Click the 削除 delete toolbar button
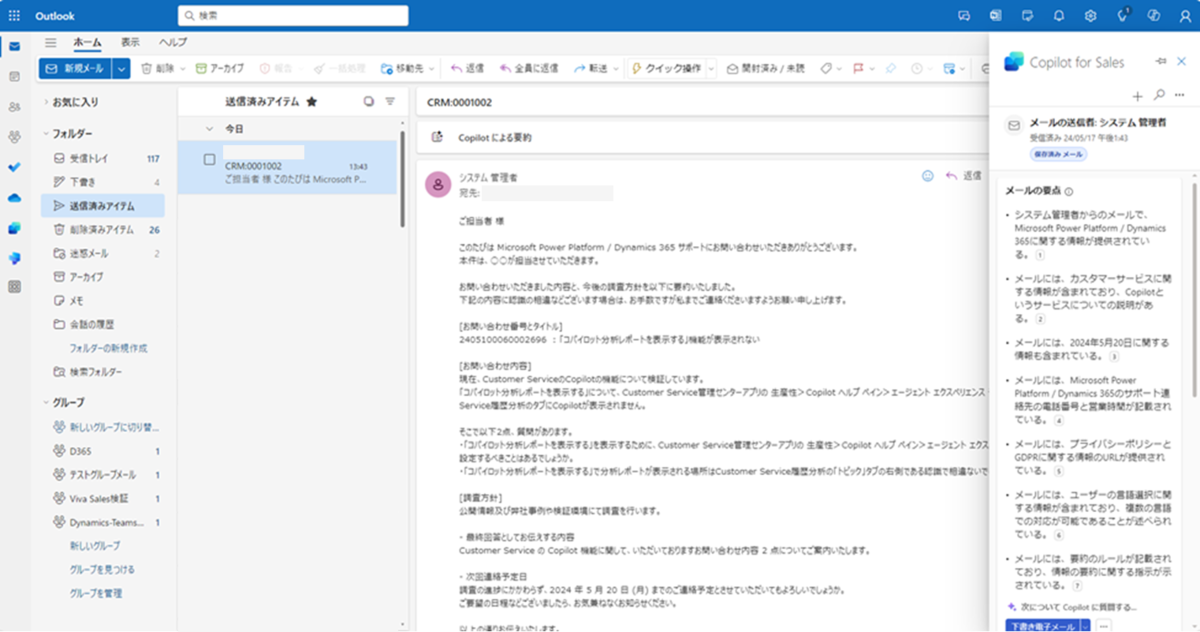 point(160,68)
